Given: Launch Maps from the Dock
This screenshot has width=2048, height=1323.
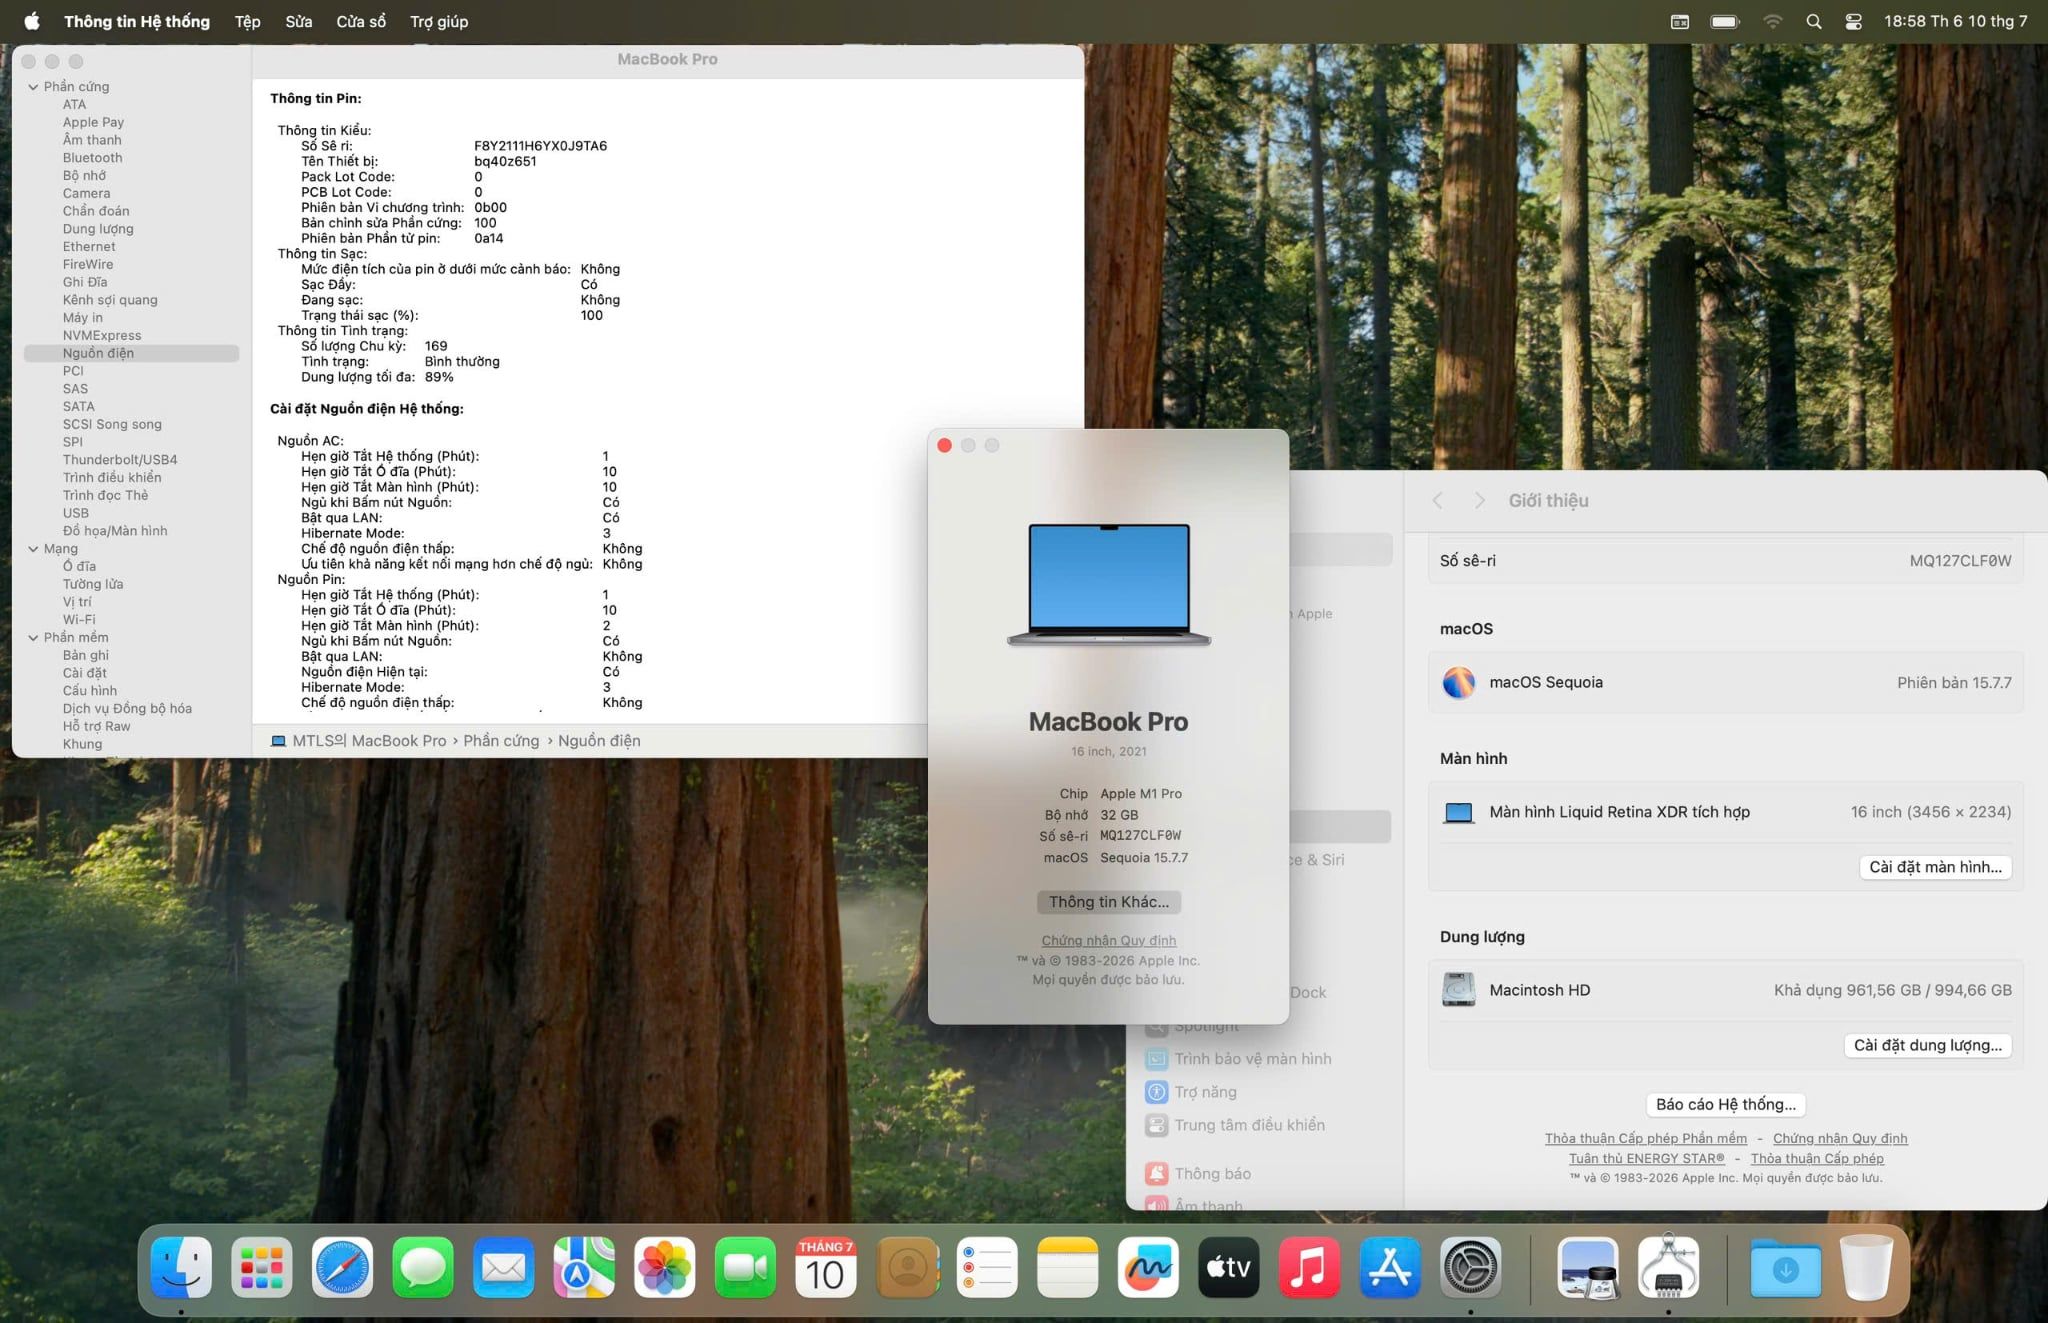Looking at the screenshot, I should pyautogui.click(x=584, y=1267).
